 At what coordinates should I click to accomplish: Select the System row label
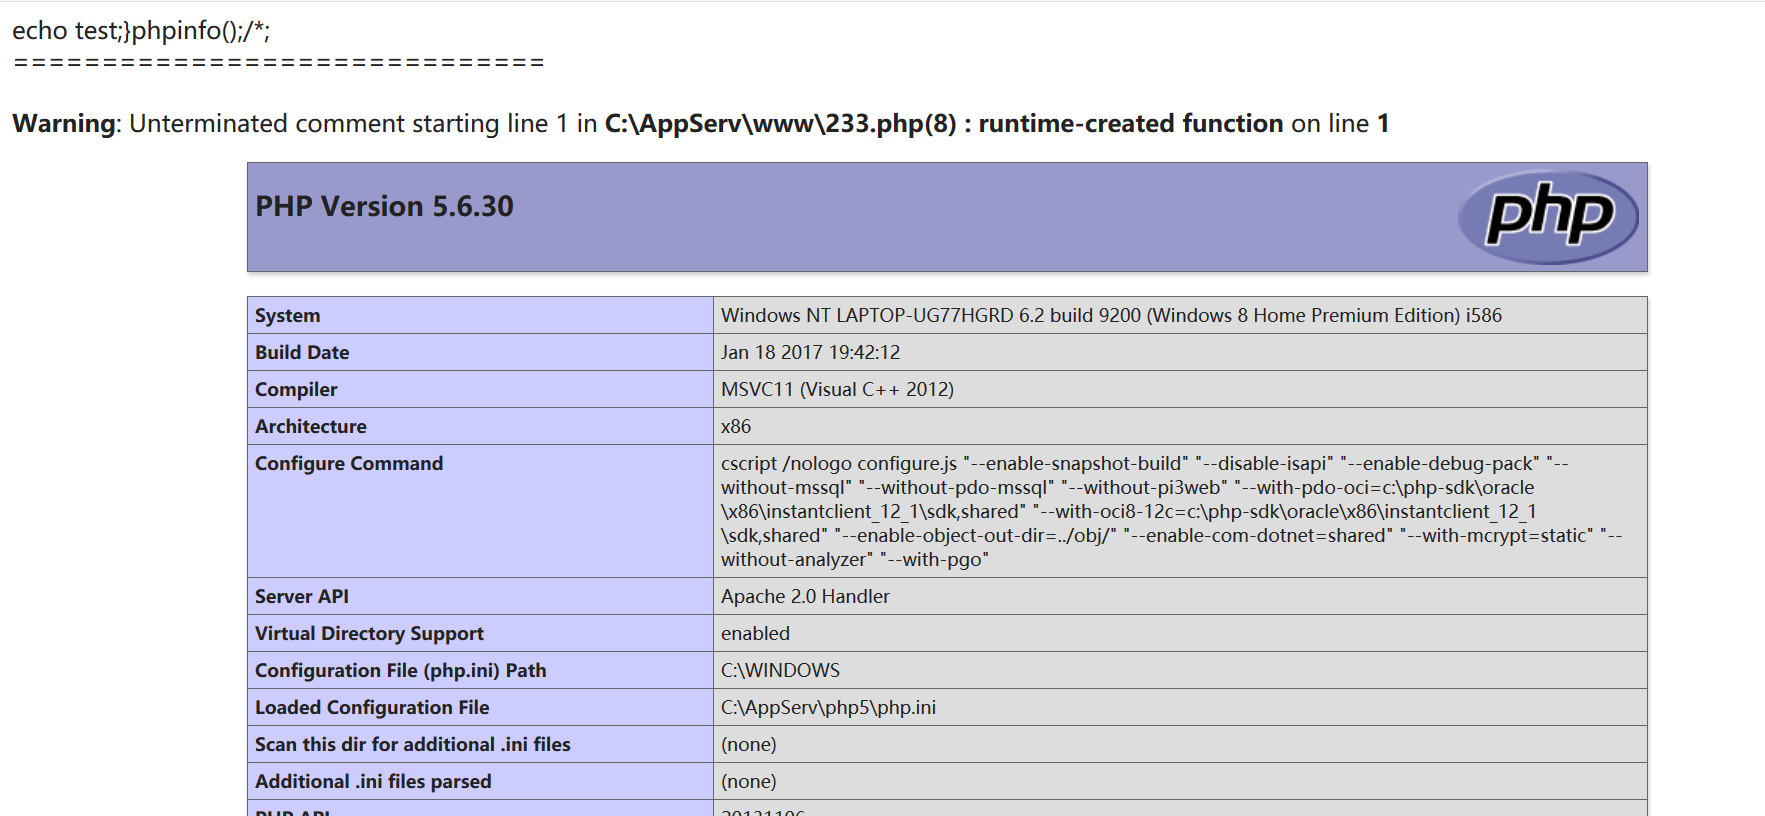[x=287, y=315]
